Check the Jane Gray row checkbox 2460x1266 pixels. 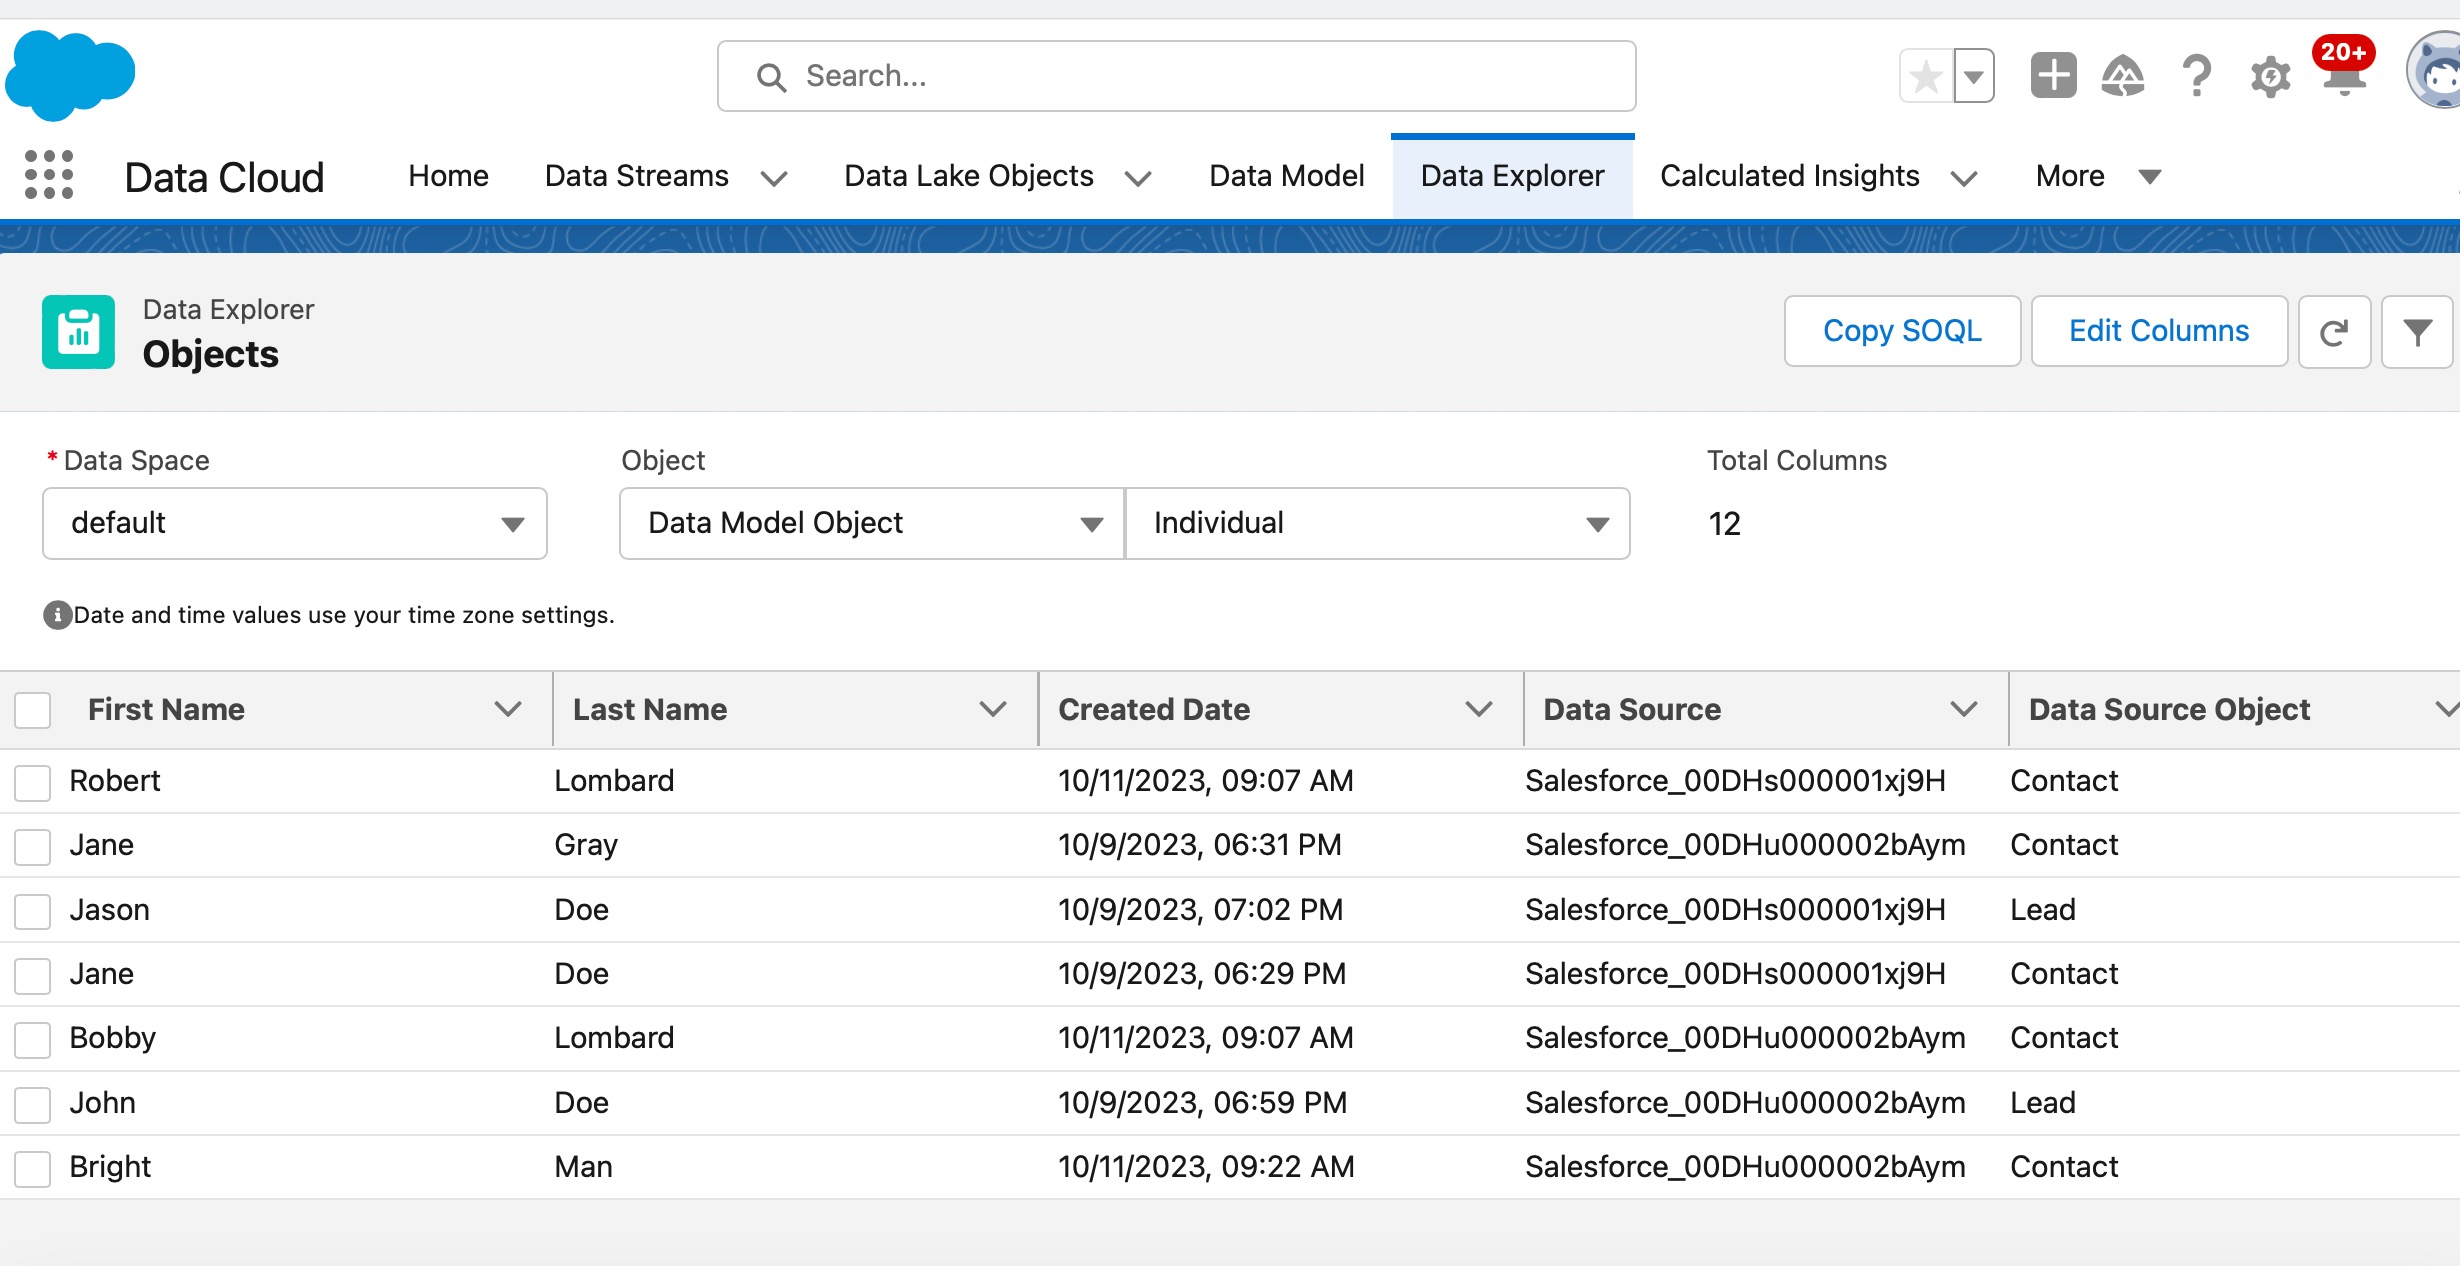[33, 846]
